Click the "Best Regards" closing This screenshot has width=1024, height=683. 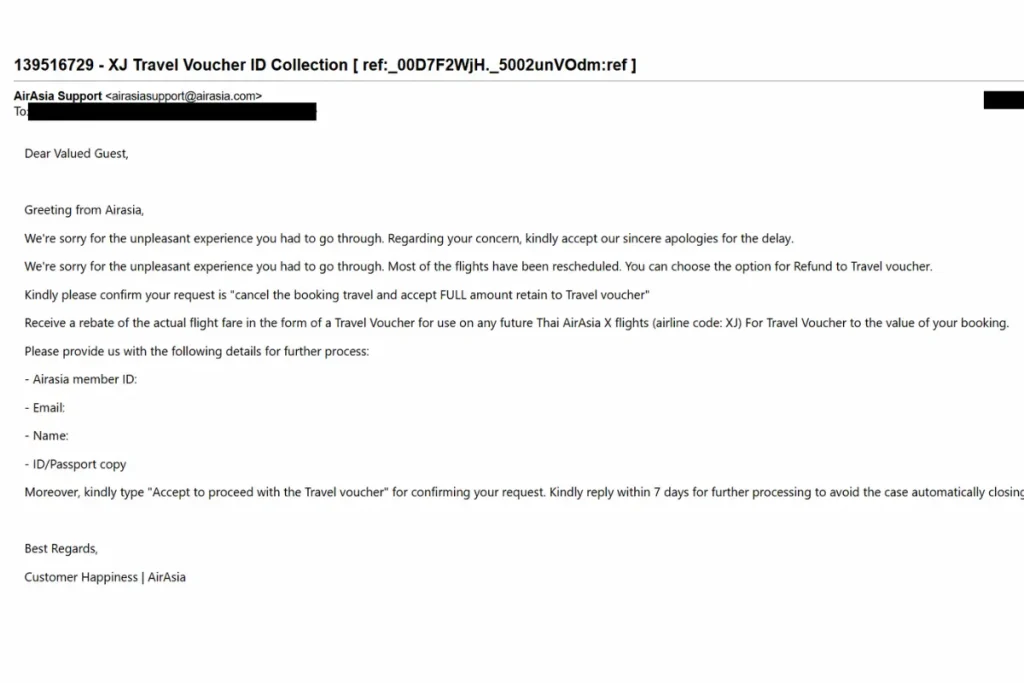[61, 549]
